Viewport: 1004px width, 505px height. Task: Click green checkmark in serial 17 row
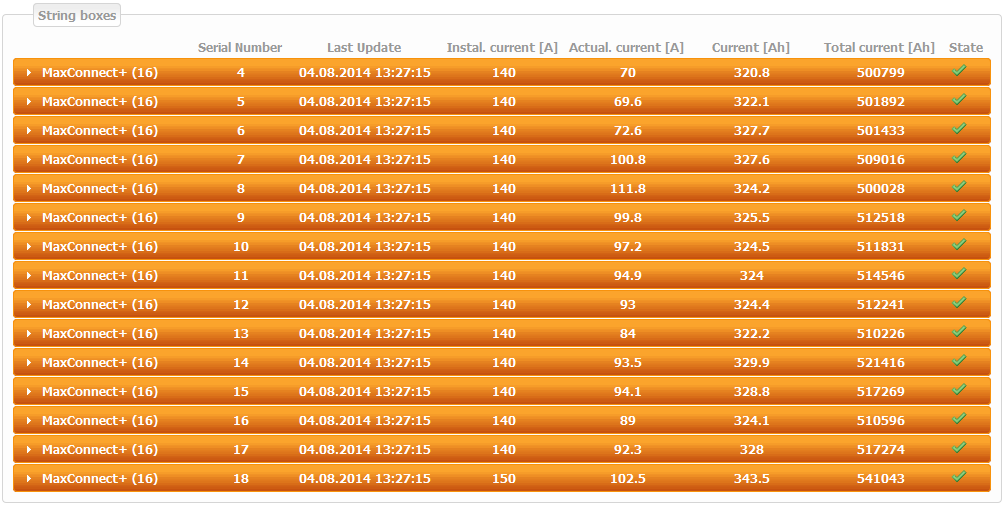tap(959, 448)
